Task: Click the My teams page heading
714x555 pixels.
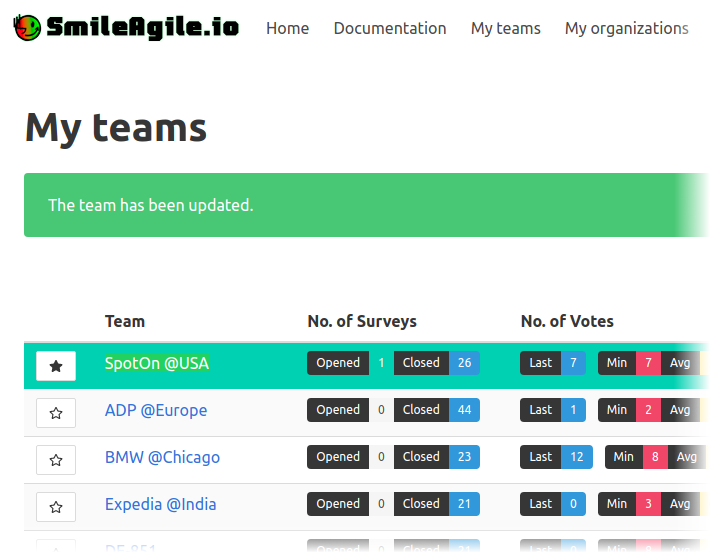Action: tap(116, 129)
